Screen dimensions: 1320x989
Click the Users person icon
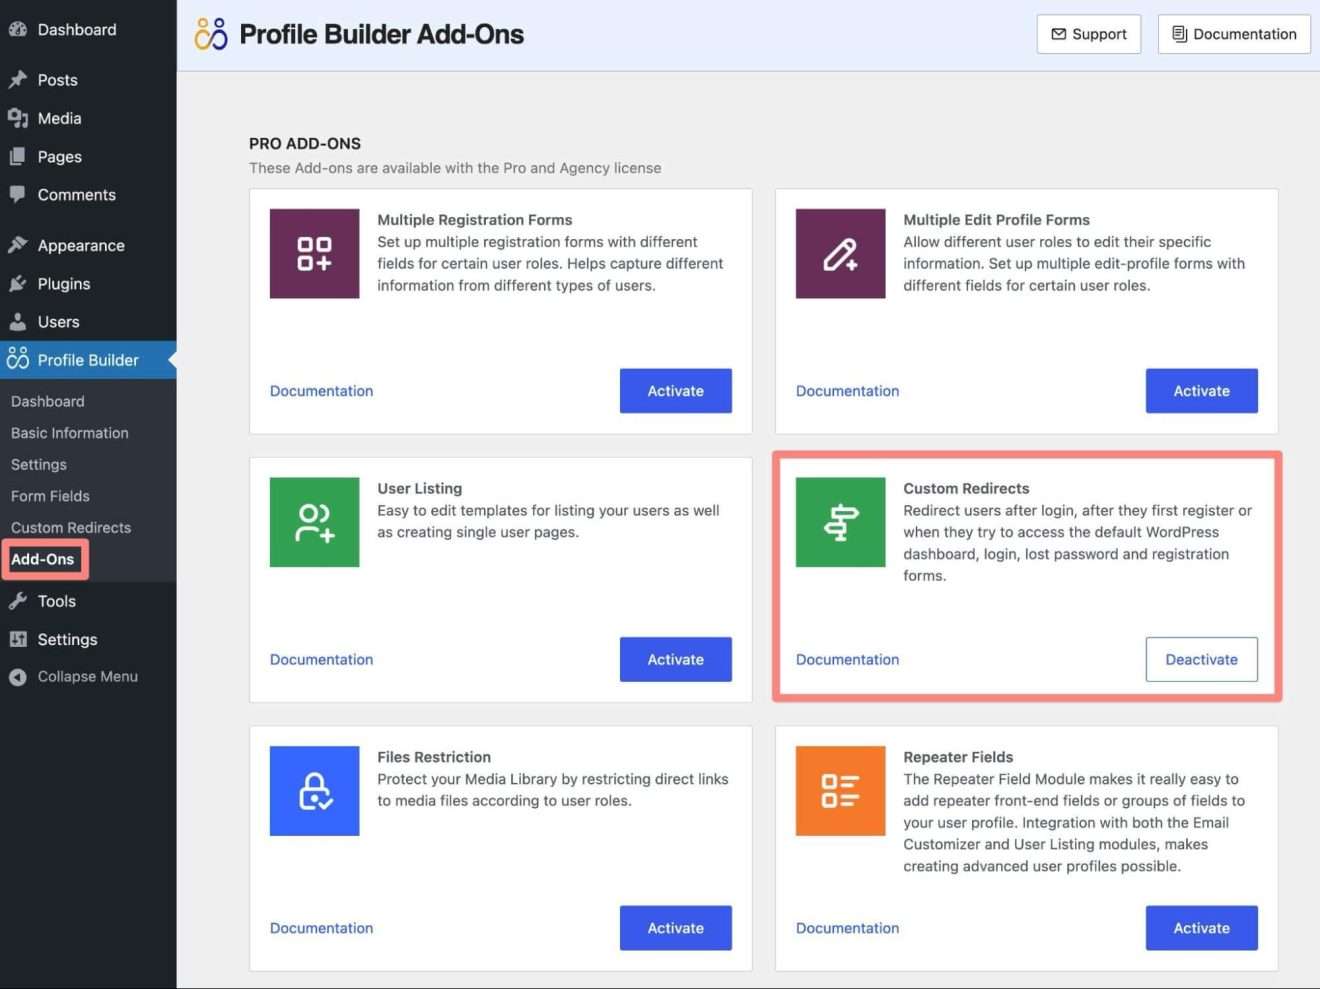pyautogui.click(x=17, y=322)
